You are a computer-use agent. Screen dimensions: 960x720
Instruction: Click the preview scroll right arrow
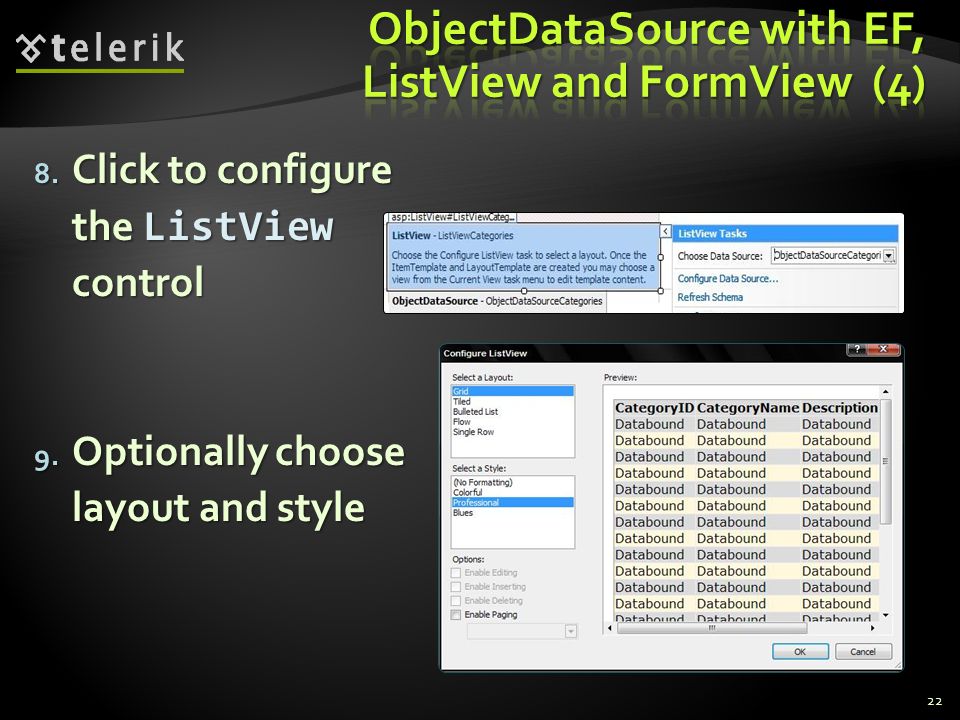(872, 628)
